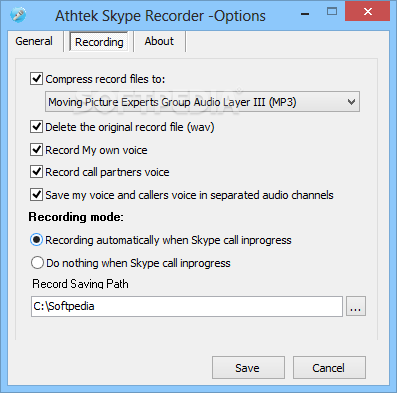
Task: Save the recording options
Action: click(x=248, y=368)
